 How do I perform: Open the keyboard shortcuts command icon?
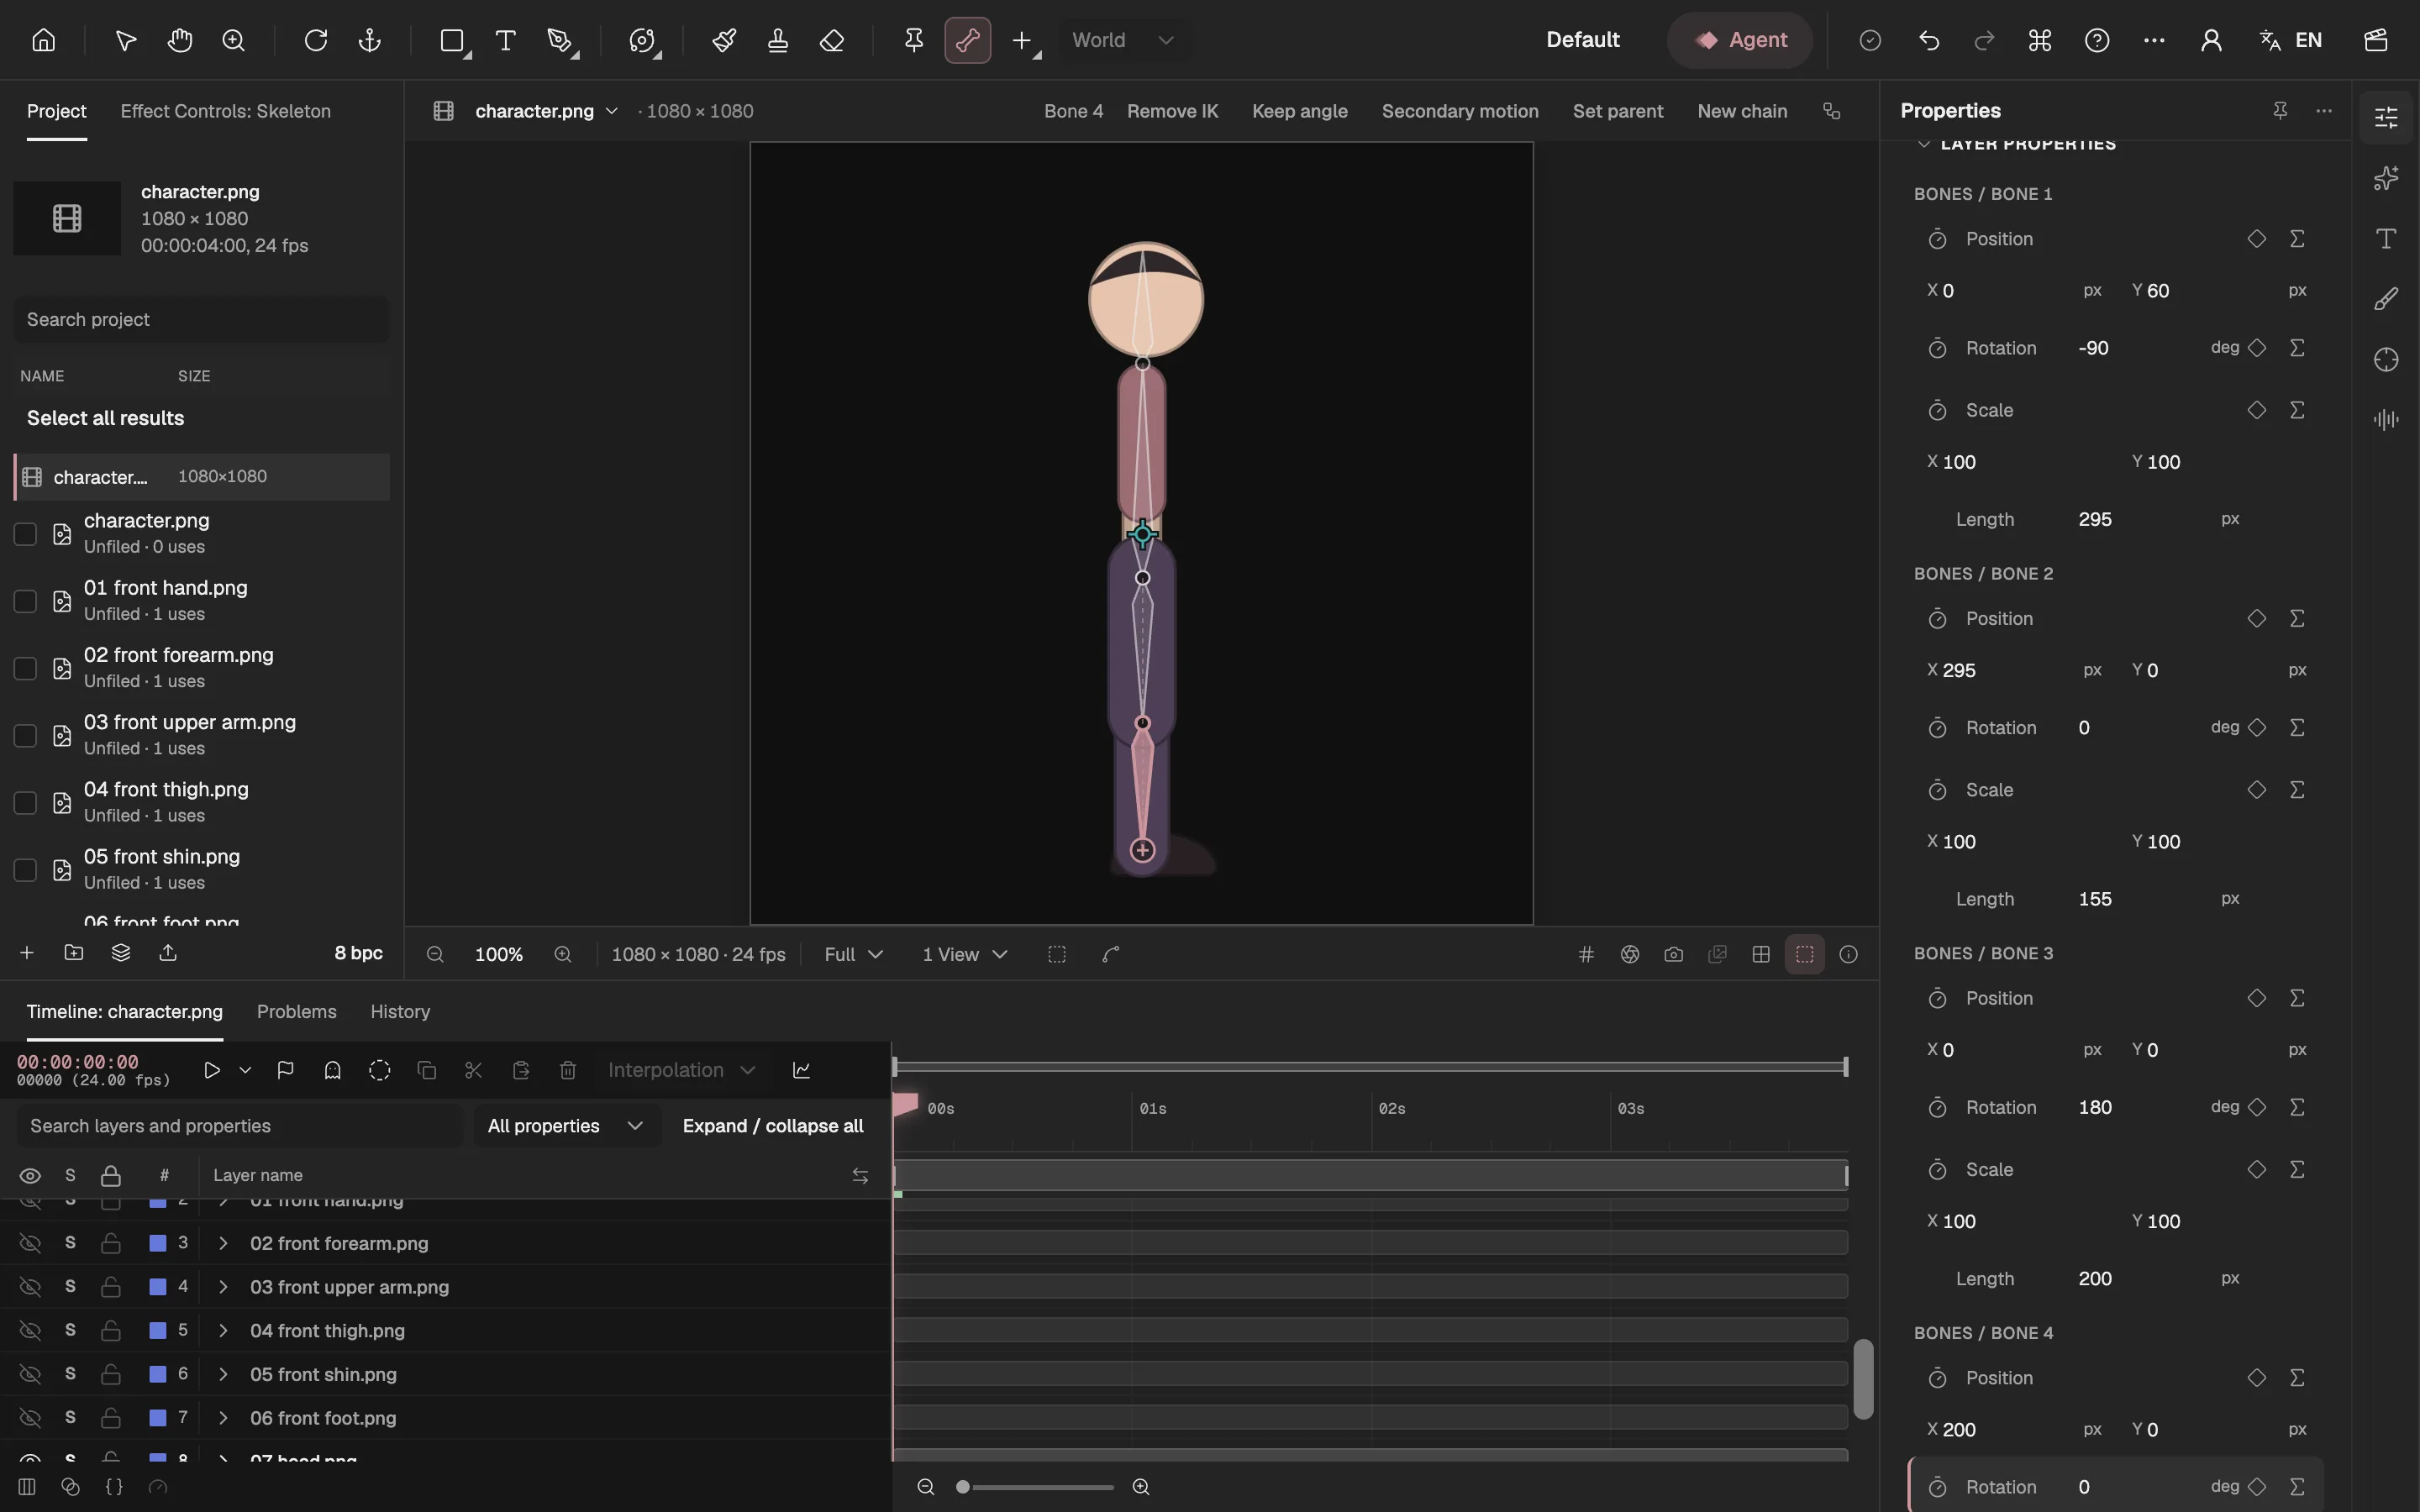(2039, 40)
